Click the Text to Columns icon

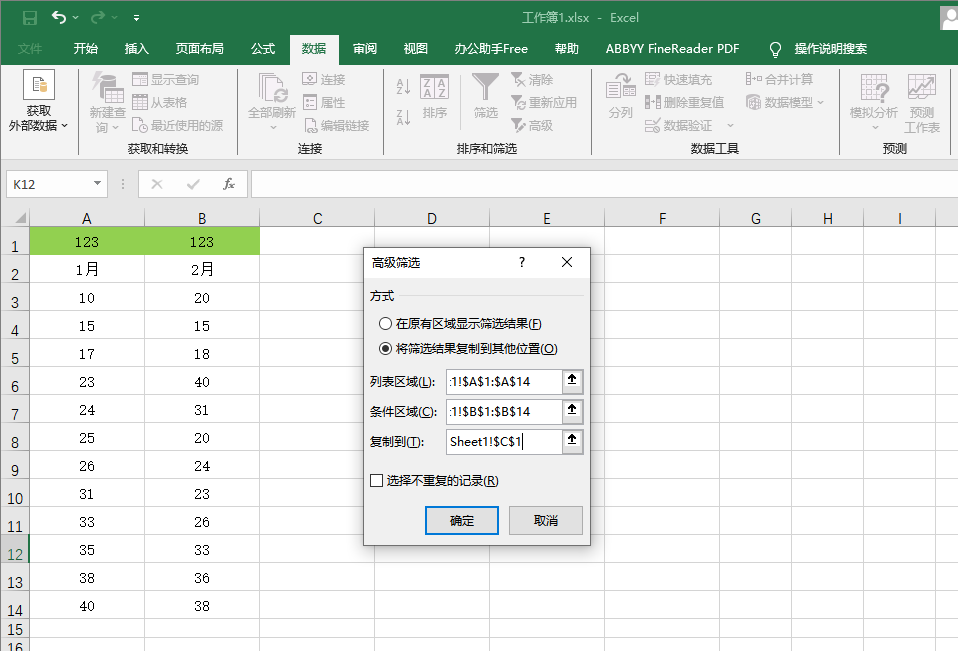click(x=620, y=95)
